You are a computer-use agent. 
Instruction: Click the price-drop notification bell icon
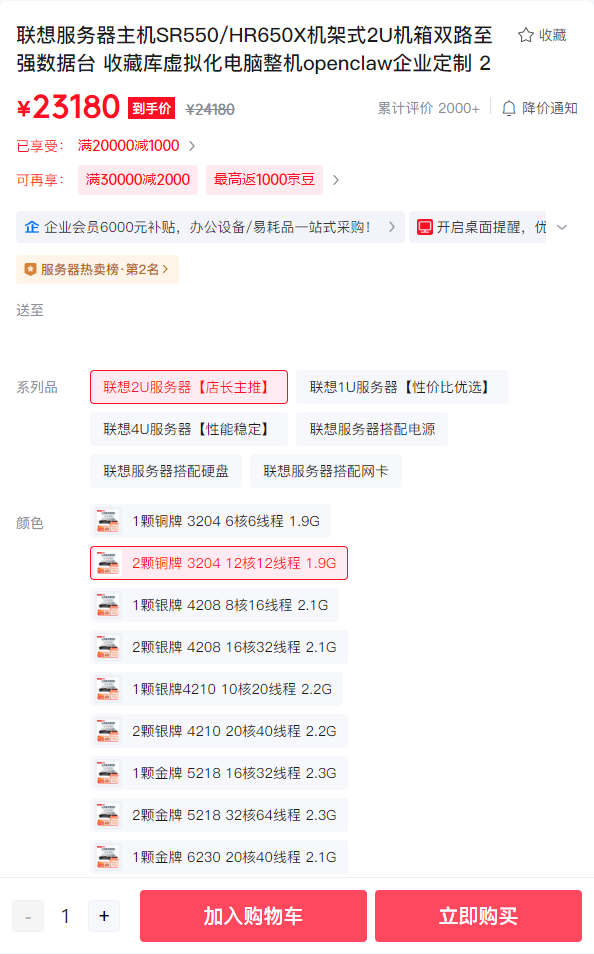(509, 108)
